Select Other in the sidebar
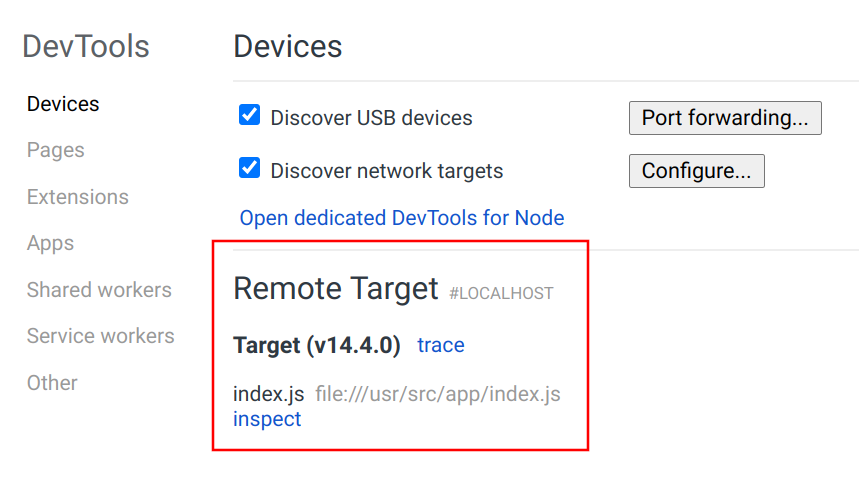Viewport: 859px width, 498px height. pyautogui.click(x=52, y=383)
